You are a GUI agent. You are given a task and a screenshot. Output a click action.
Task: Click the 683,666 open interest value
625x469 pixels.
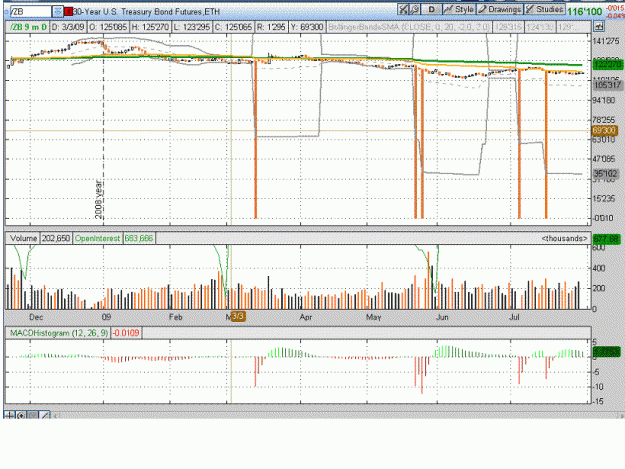point(138,238)
